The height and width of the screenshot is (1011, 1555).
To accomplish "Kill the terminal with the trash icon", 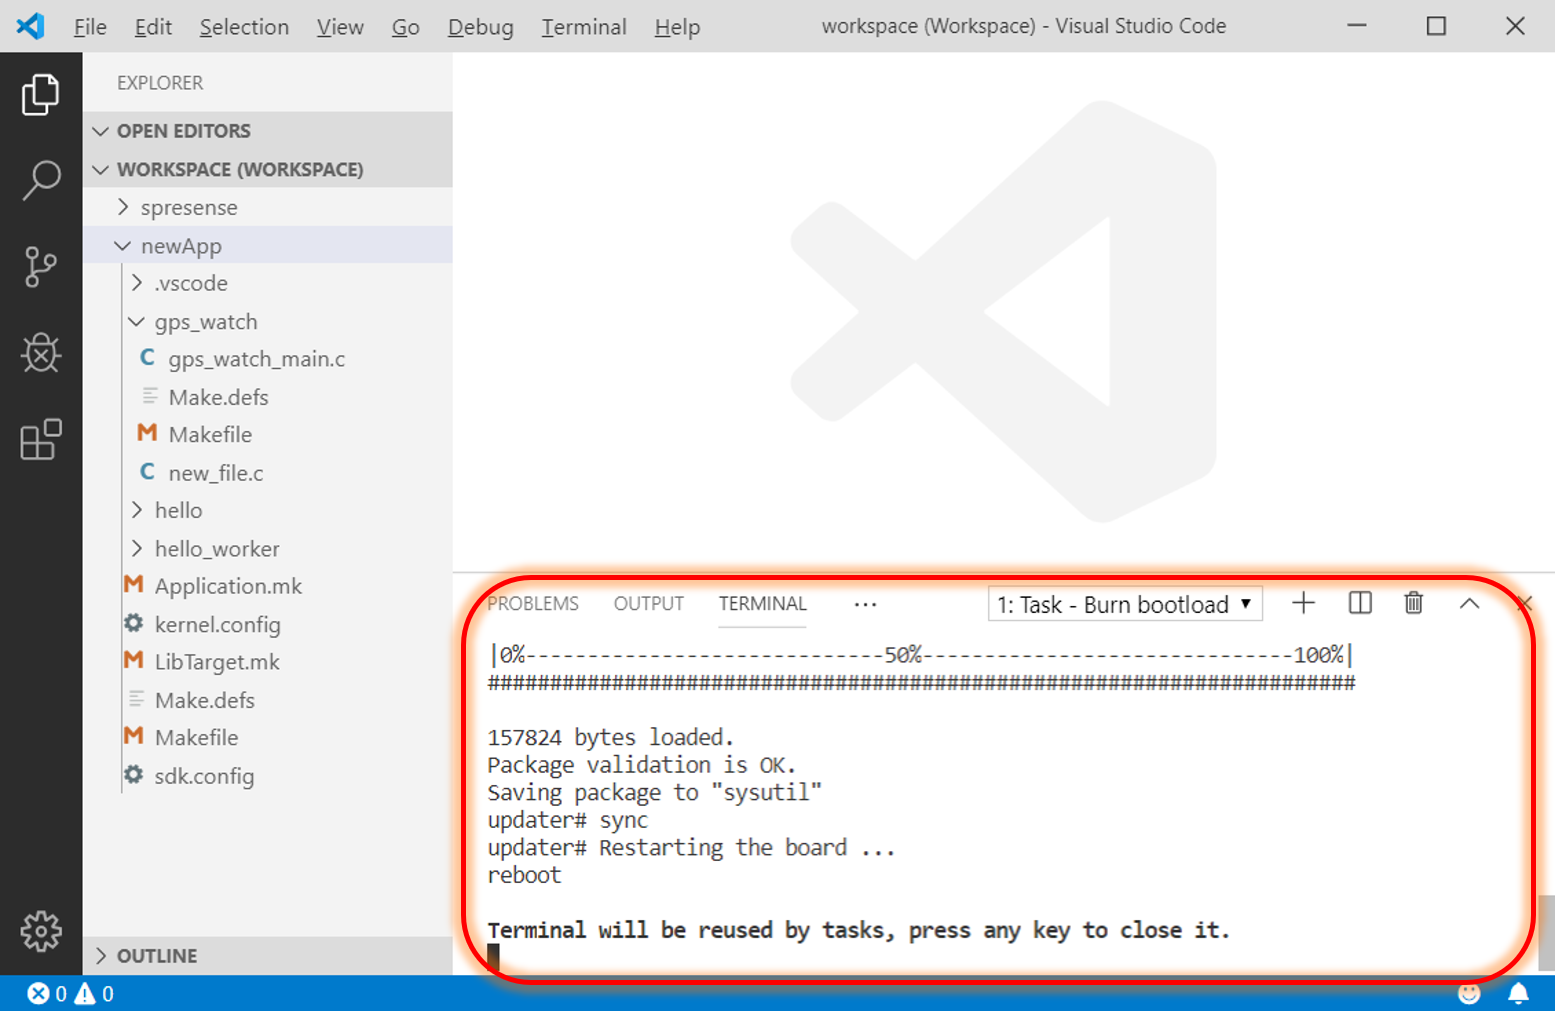I will pos(1413,603).
